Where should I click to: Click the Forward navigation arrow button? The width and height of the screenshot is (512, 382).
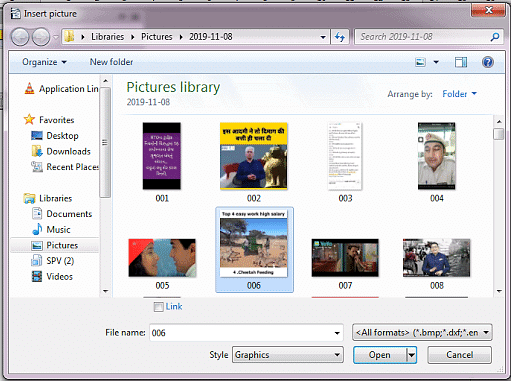click(41, 37)
